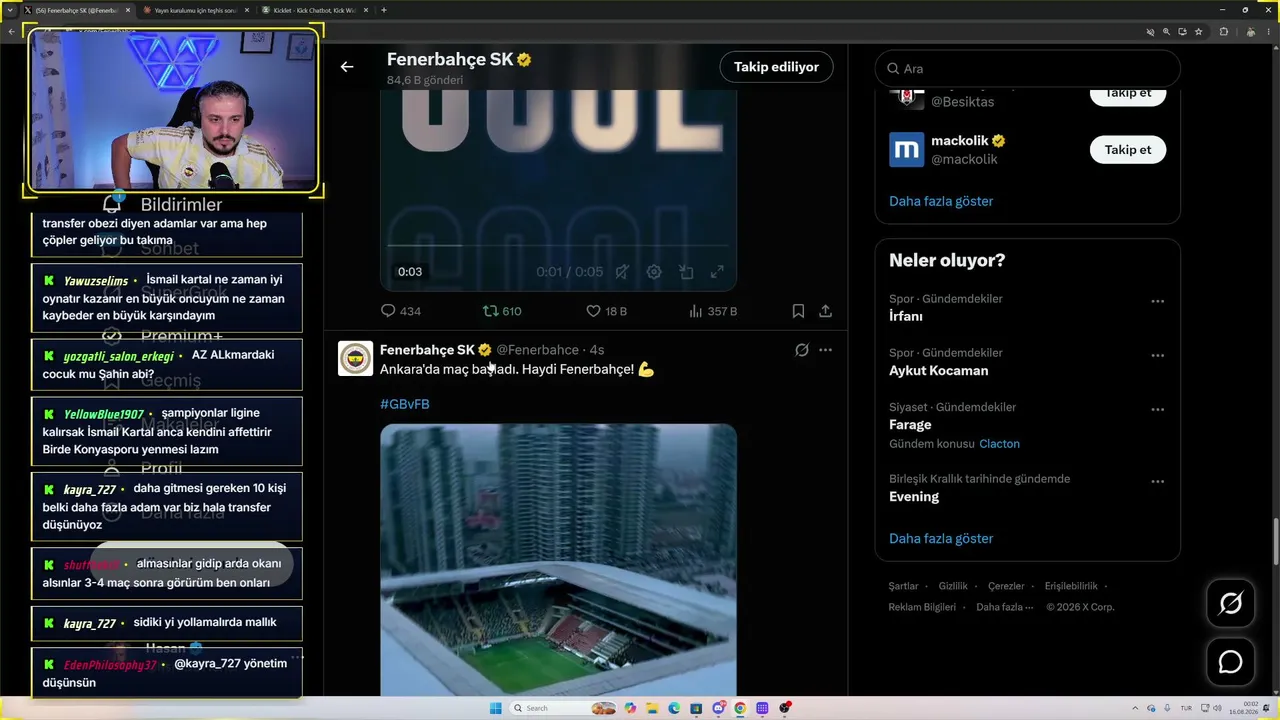
Task: Unmute the video player sound
Action: (622, 272)
